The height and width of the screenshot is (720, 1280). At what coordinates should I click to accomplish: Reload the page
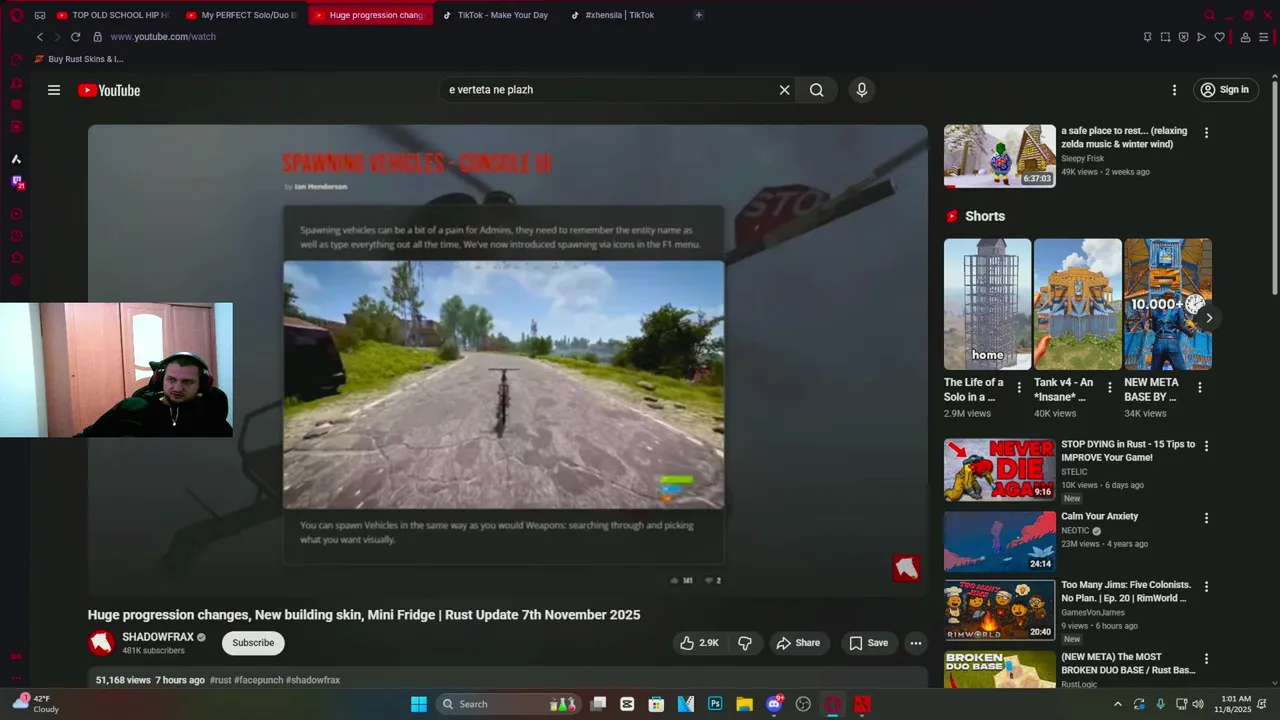pyautogui.click(x=75, y=37)
